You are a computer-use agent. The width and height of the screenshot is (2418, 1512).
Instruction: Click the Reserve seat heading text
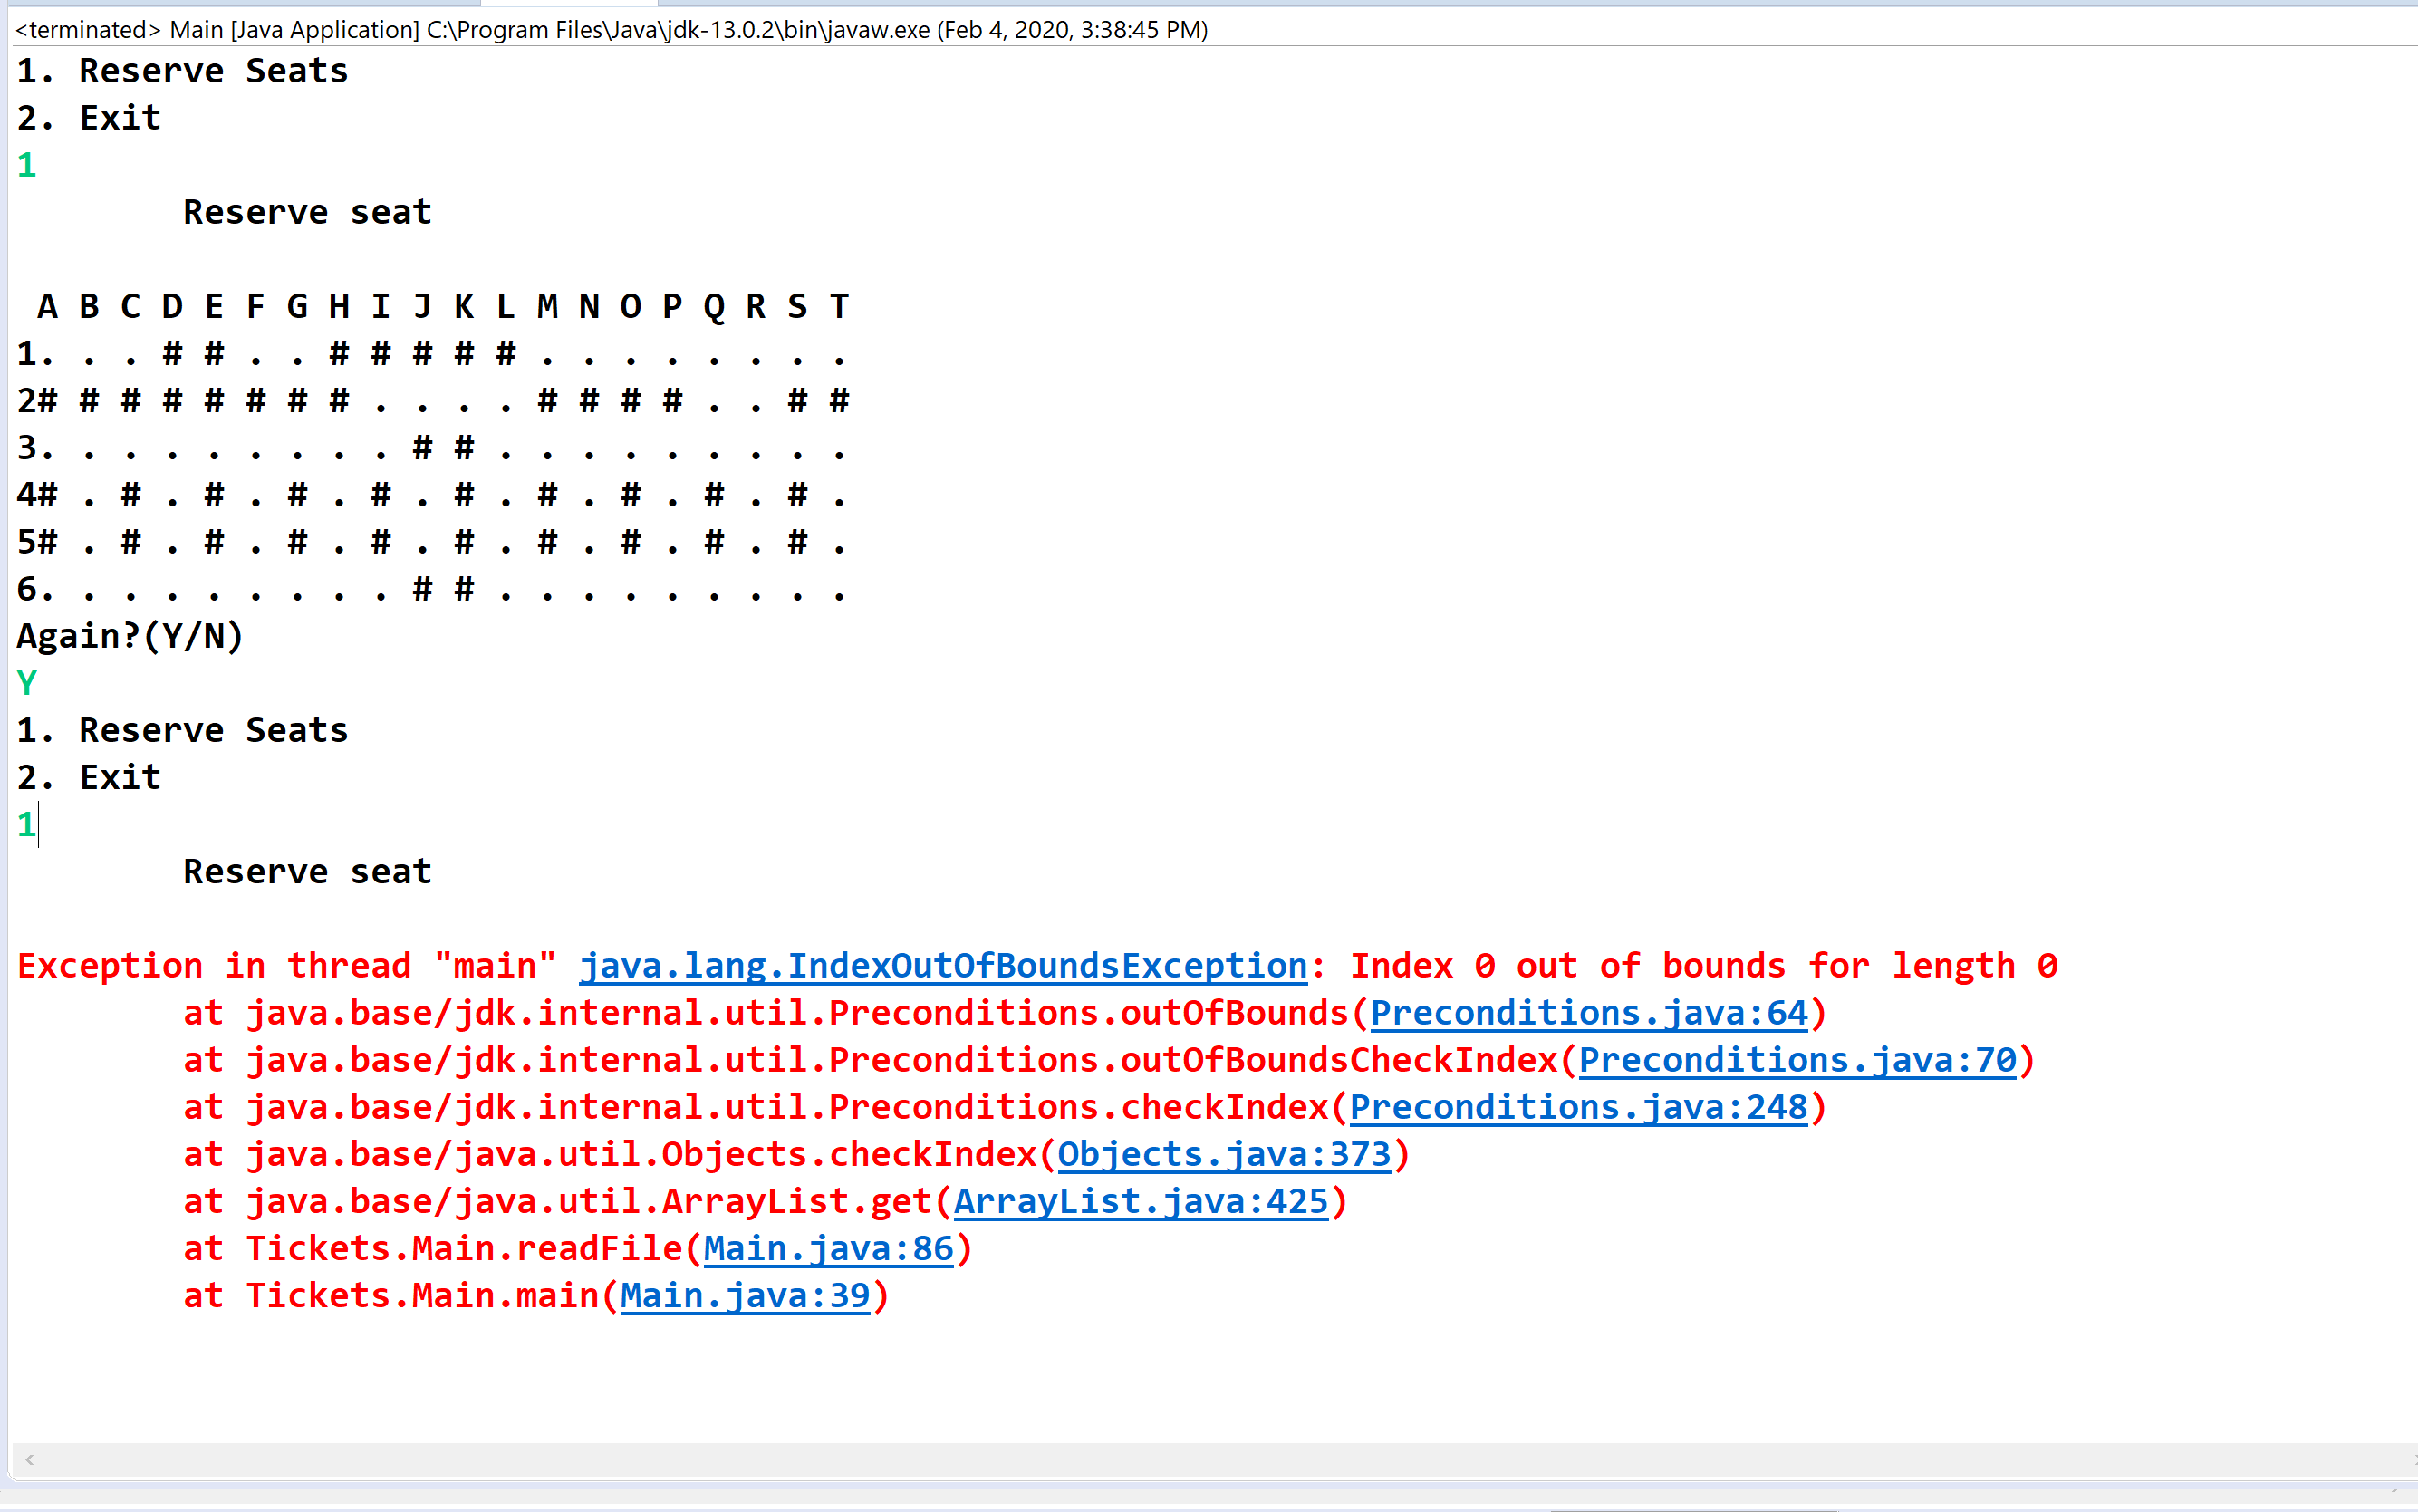point(307,211)
